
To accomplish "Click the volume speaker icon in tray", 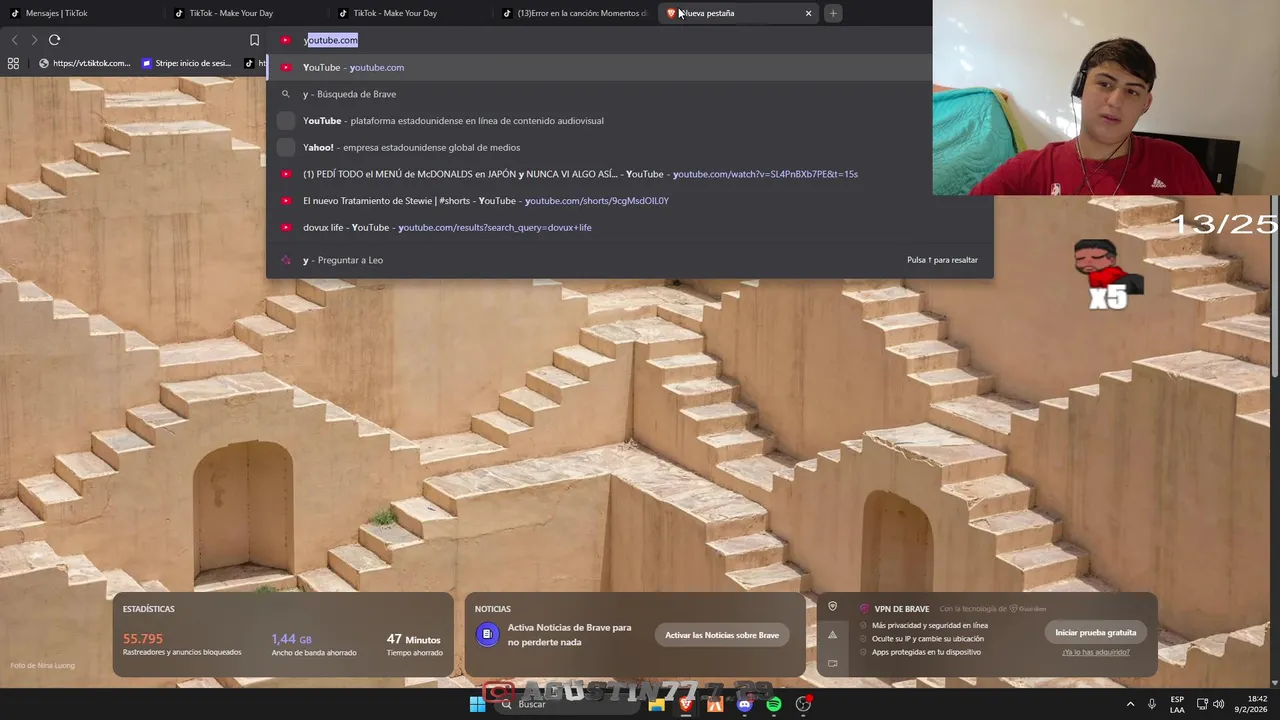I will pyautogui.click(x=1218, y=704).
